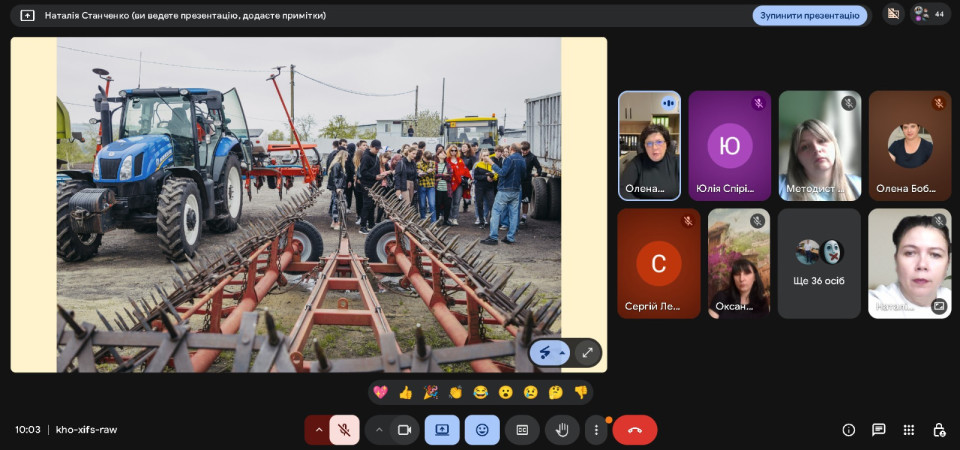Click the Зупинити презентацію button
The width and height of the screenshot is (960, 450).
tap(809, 15)
